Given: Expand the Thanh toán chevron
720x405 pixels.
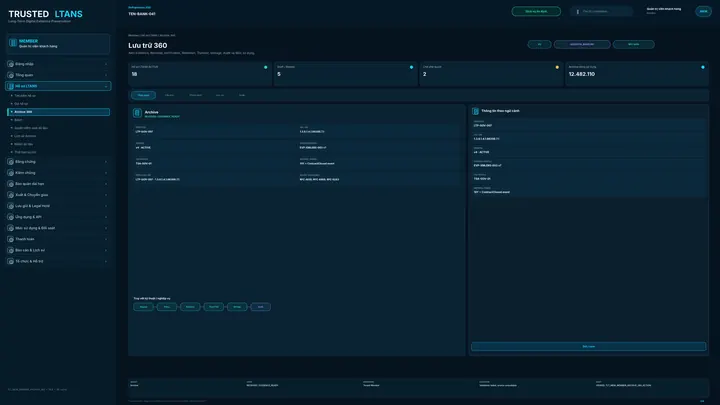Looking at the screenshot, I should 106,239.
